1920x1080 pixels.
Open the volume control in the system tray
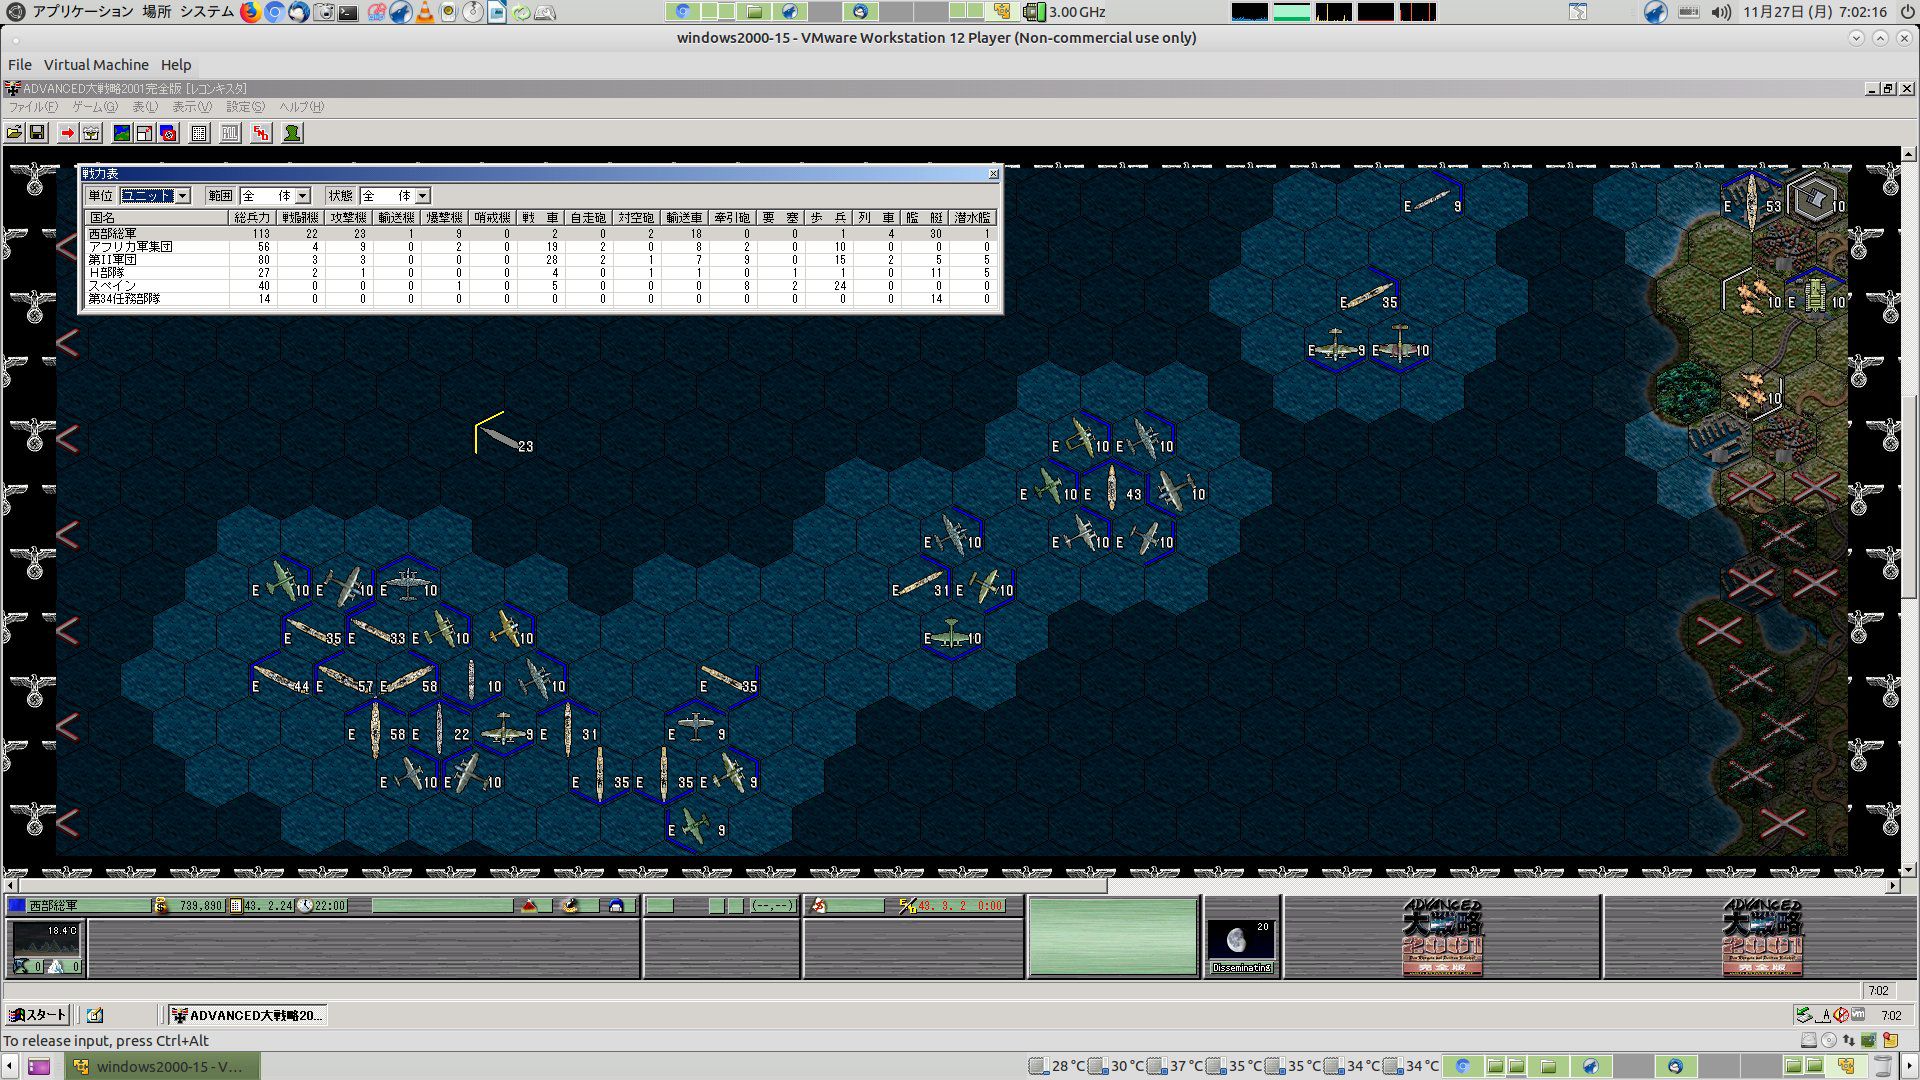[x=1721, y=12]
